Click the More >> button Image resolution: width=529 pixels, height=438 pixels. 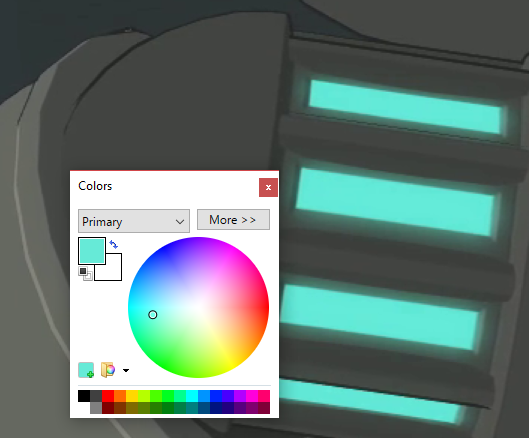[x=233, y=220]
